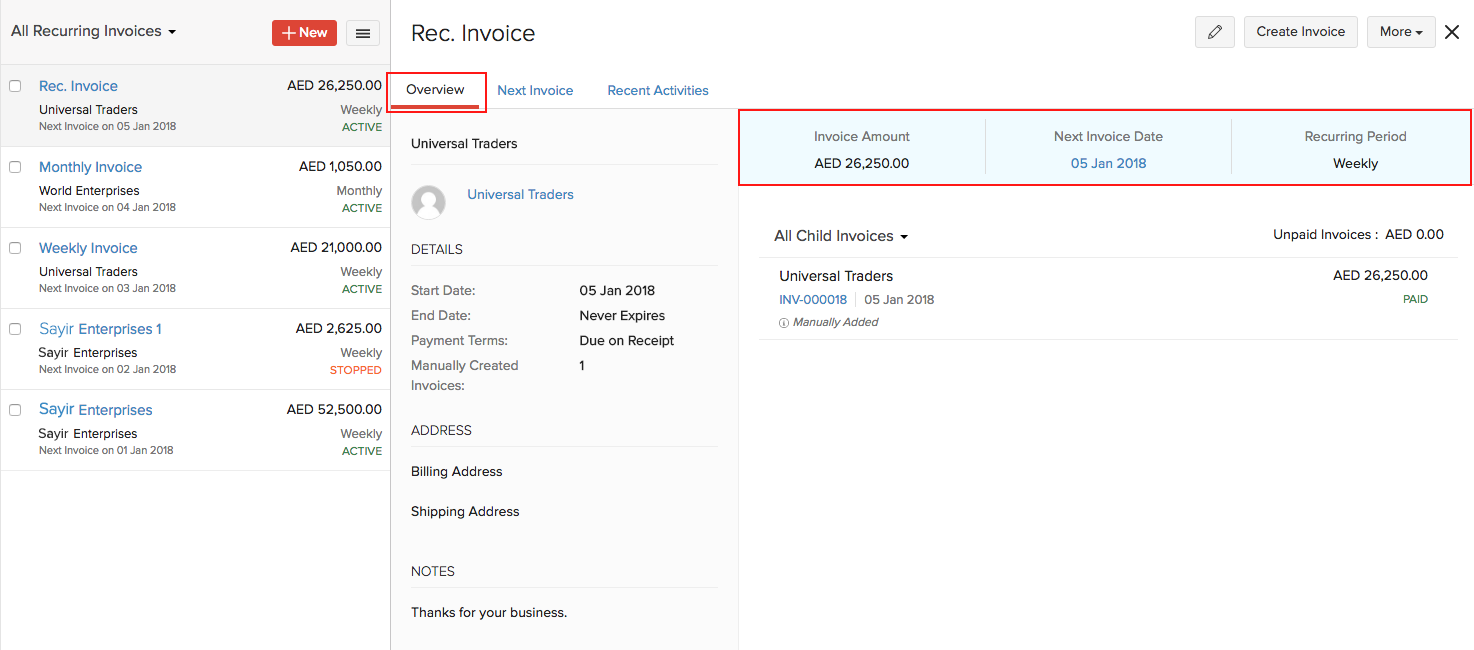
Task: Tick the Rec. Invoice checkbox
Action: point(15,86)
